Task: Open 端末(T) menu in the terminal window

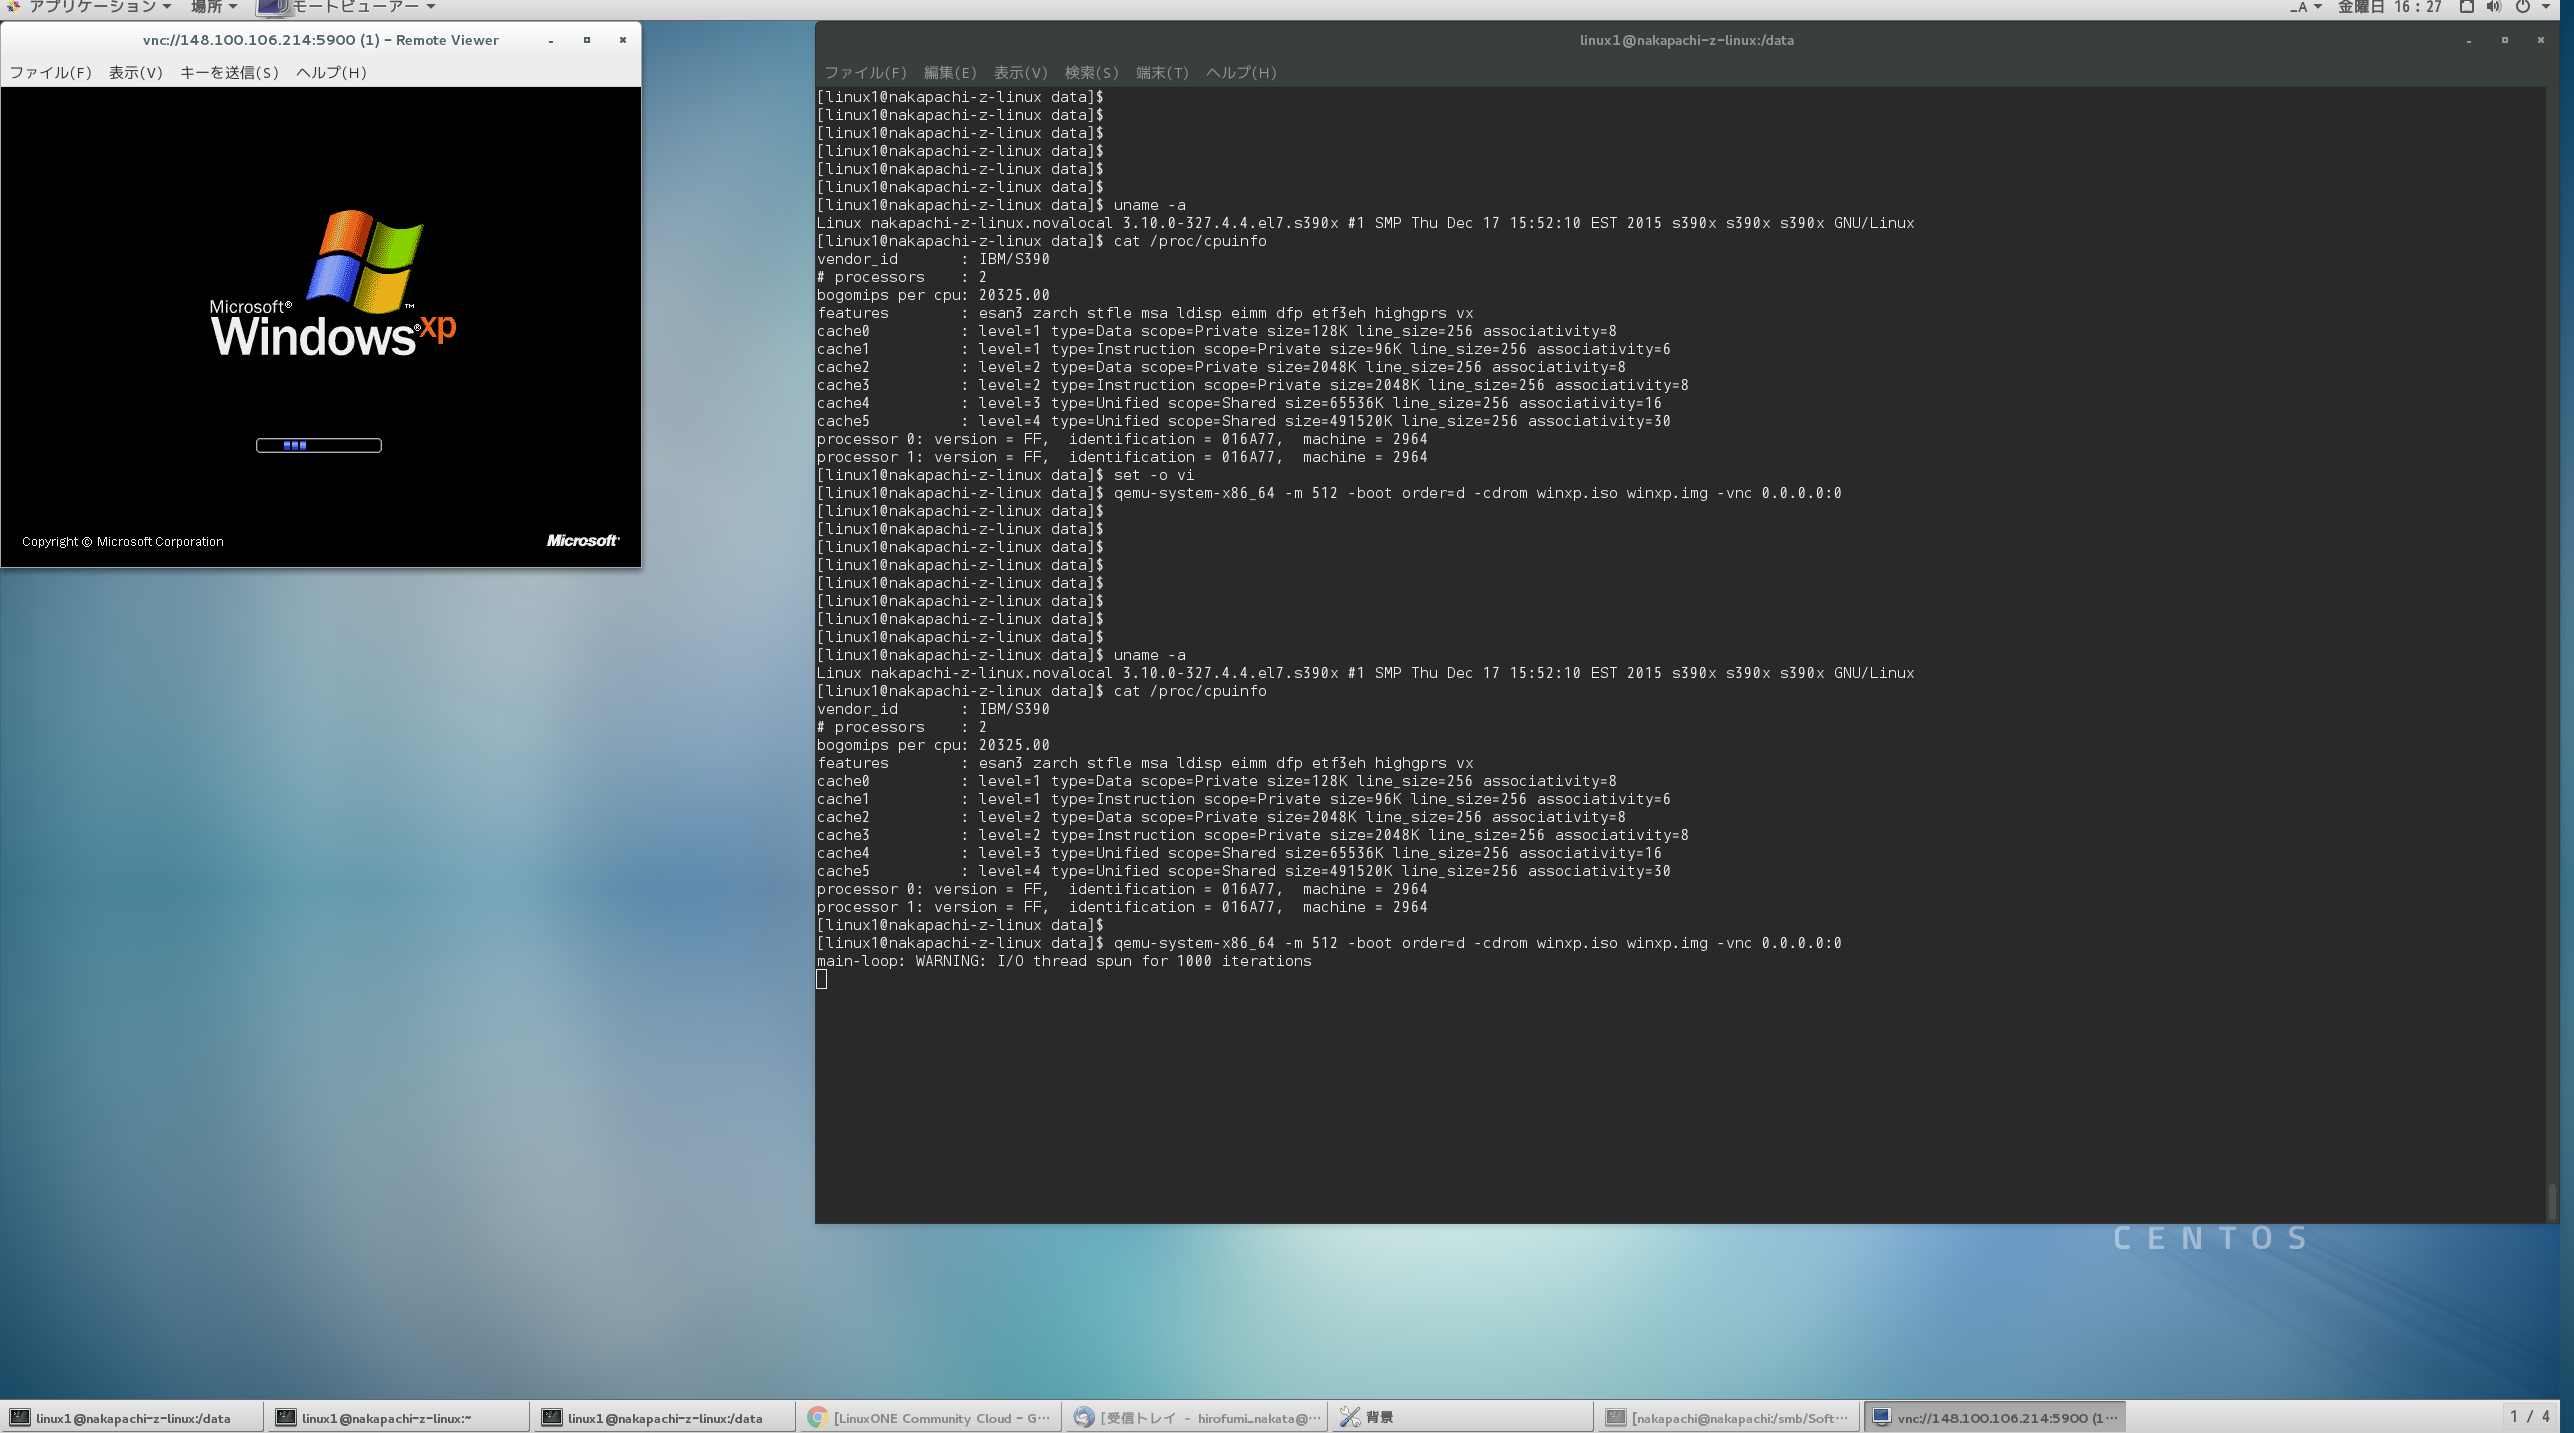Action: click(x=1162, y=72)
